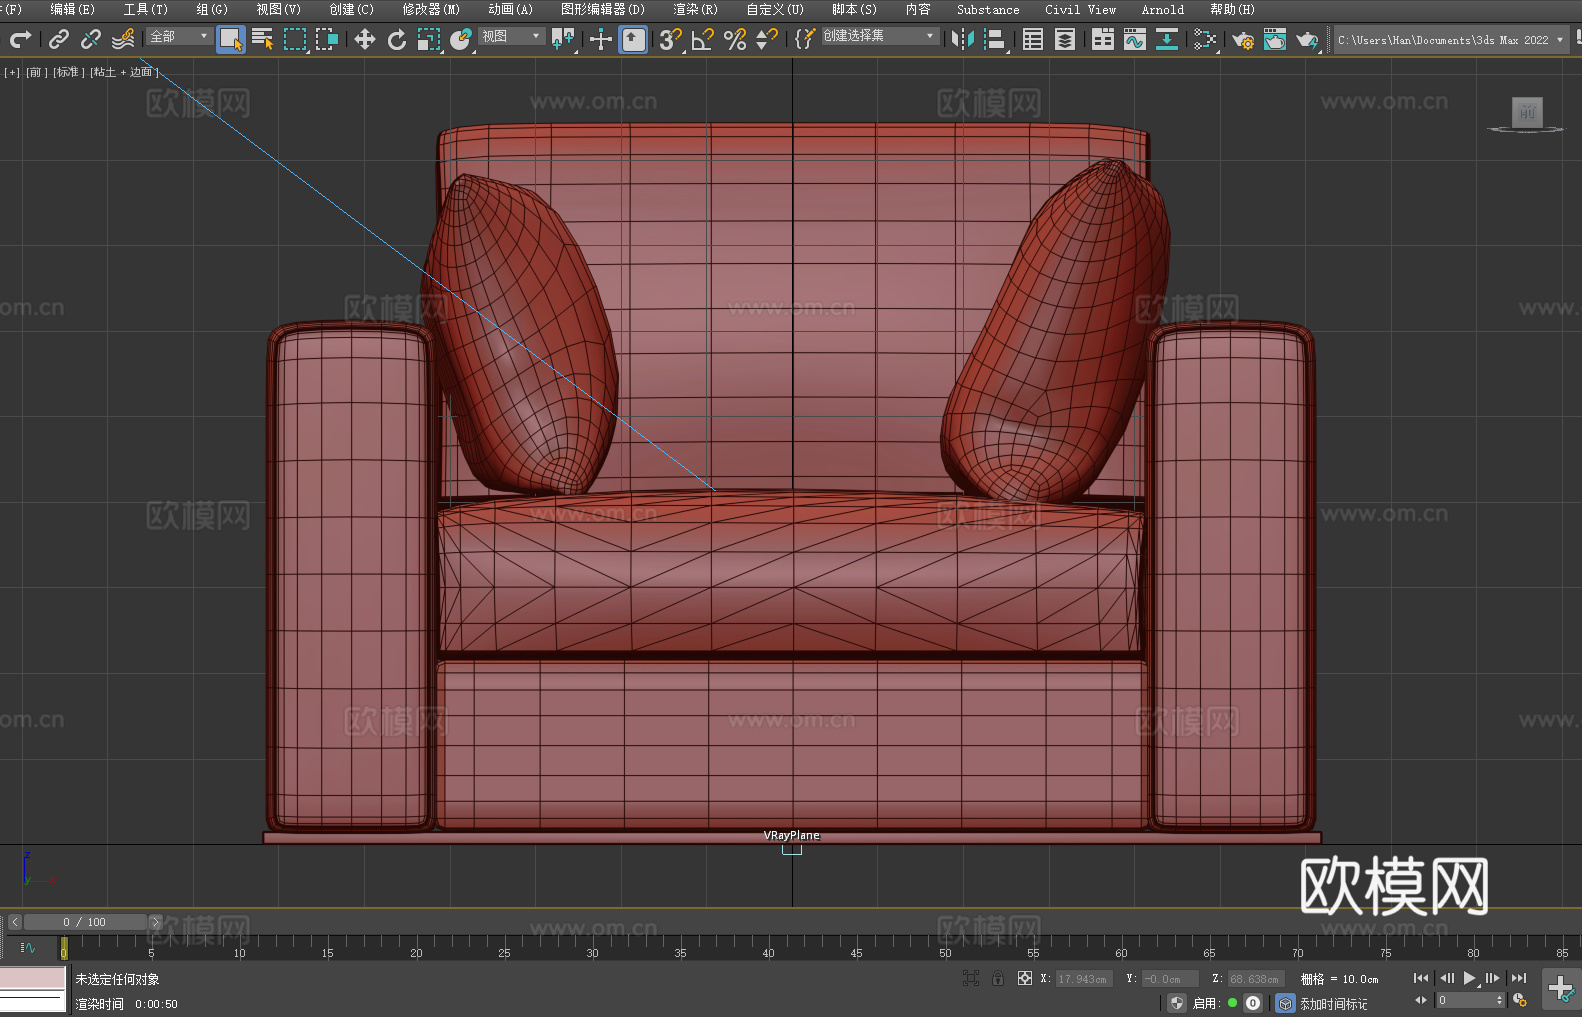The height and width of the screenshot is (1017, 1582).
Task: Toggle the Isolate Selection icon
Action: click(x=971, y=978)
